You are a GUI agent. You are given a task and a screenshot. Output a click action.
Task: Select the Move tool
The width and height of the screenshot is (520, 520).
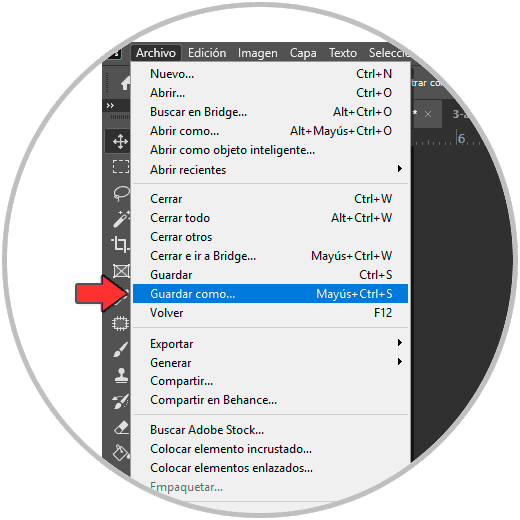(x=120, y=142)
